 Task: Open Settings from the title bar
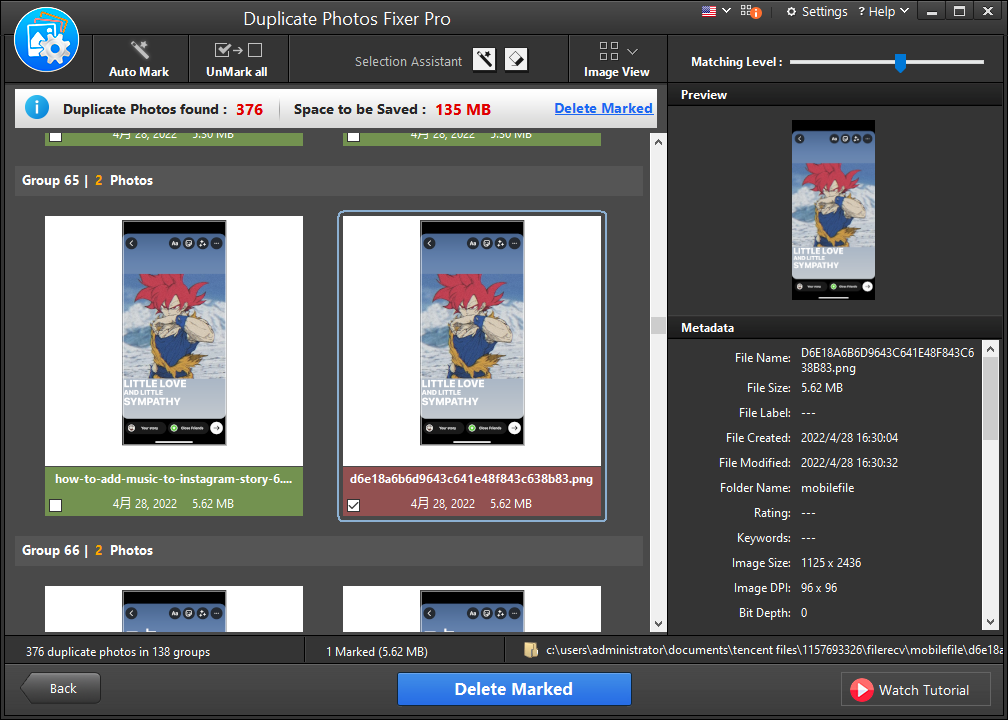pos(817,12)
